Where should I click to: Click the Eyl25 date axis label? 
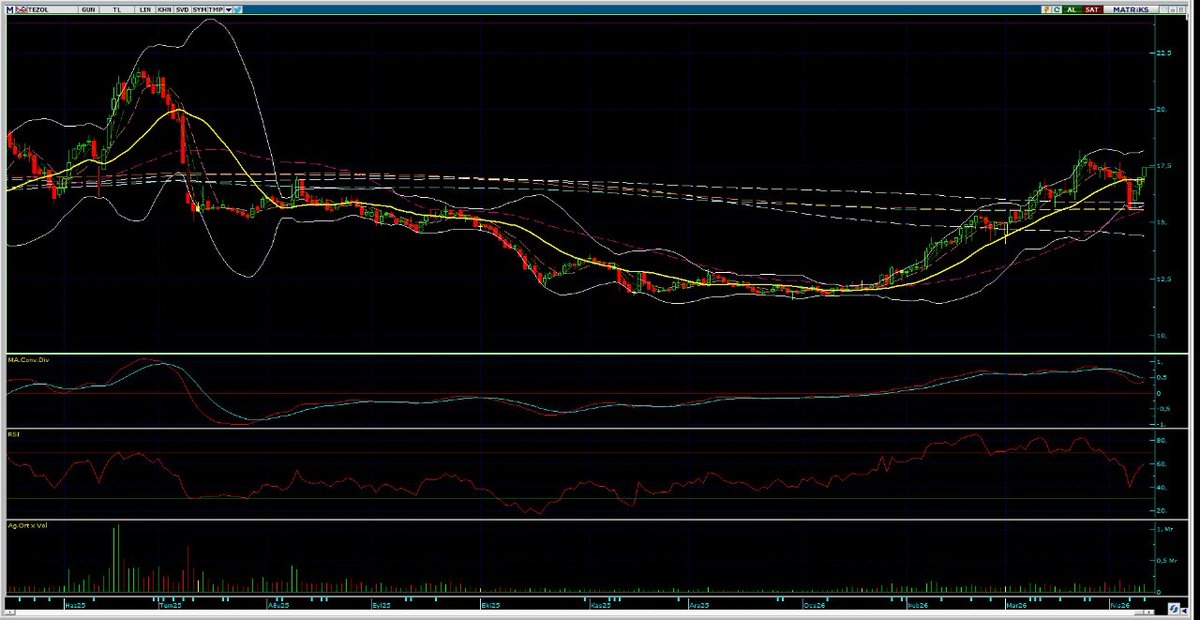click(x=381, y=605)
